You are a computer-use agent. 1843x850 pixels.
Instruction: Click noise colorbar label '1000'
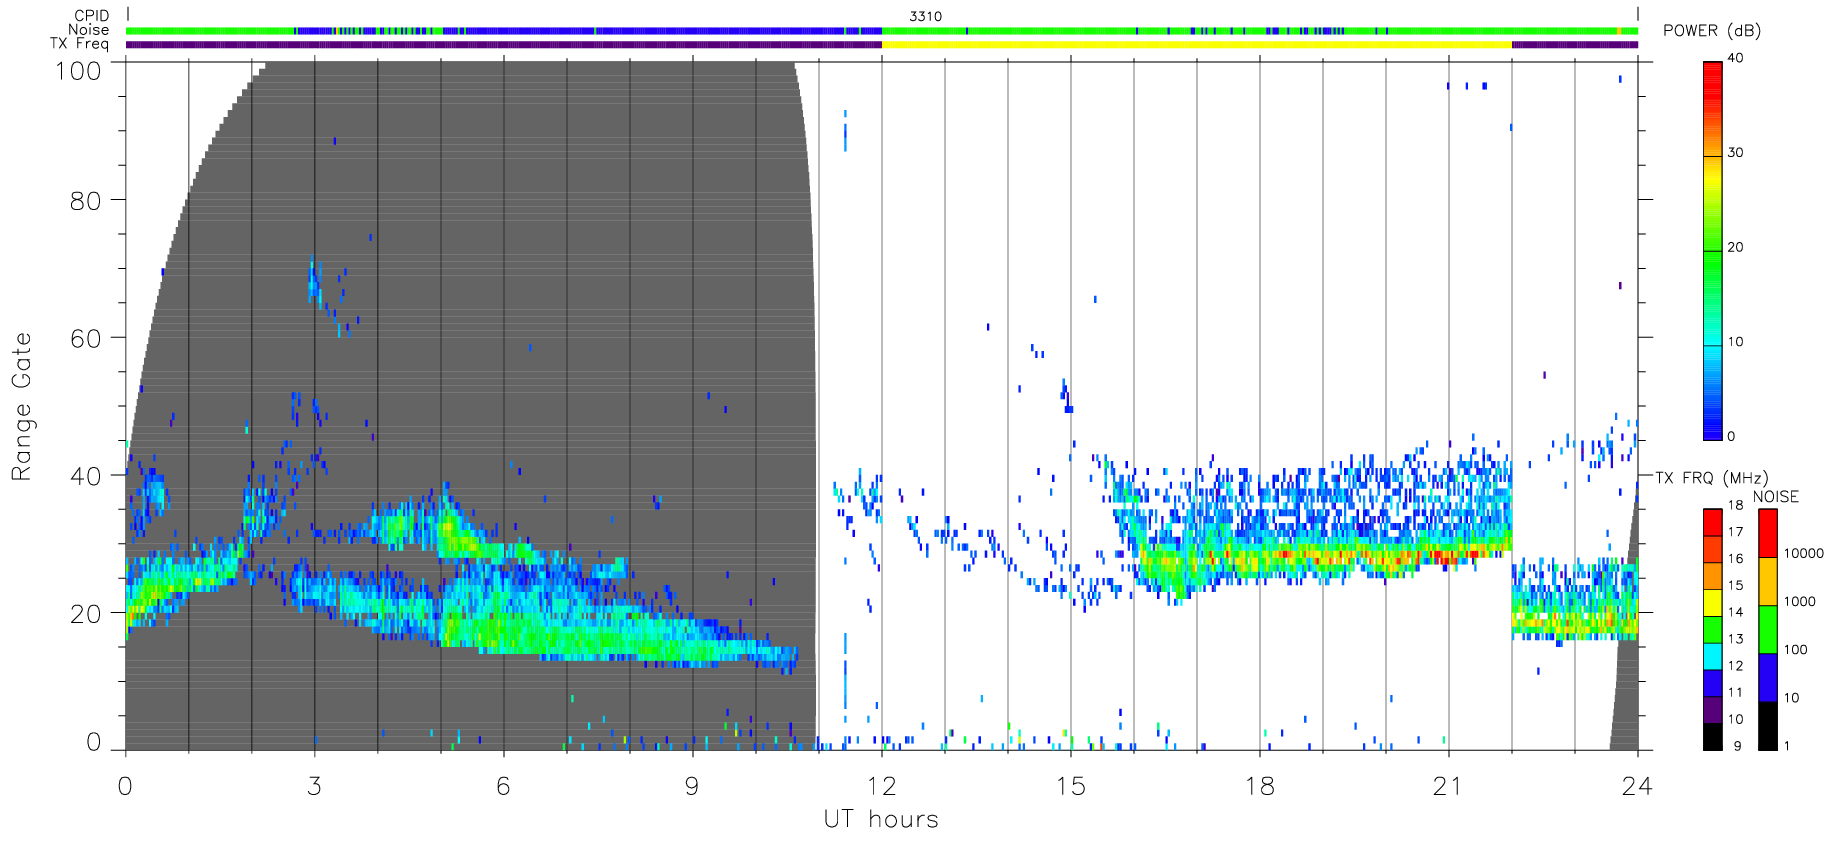pyautogui.click(x=1800, y=601)
